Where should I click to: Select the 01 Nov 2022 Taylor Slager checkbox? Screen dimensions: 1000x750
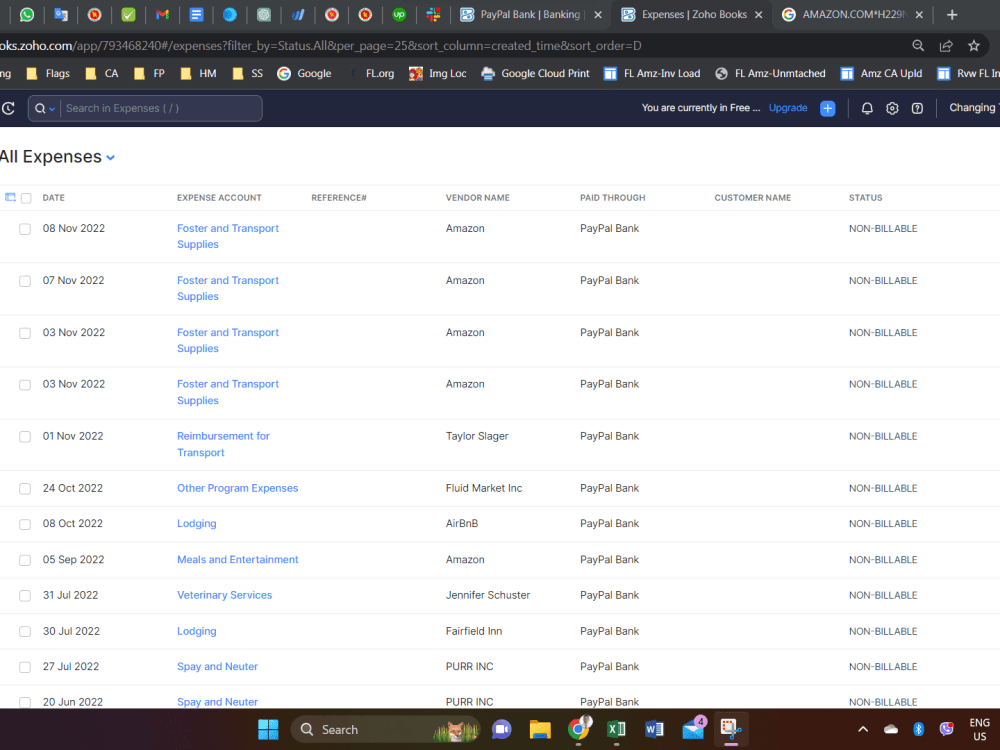tap(25, 437)
